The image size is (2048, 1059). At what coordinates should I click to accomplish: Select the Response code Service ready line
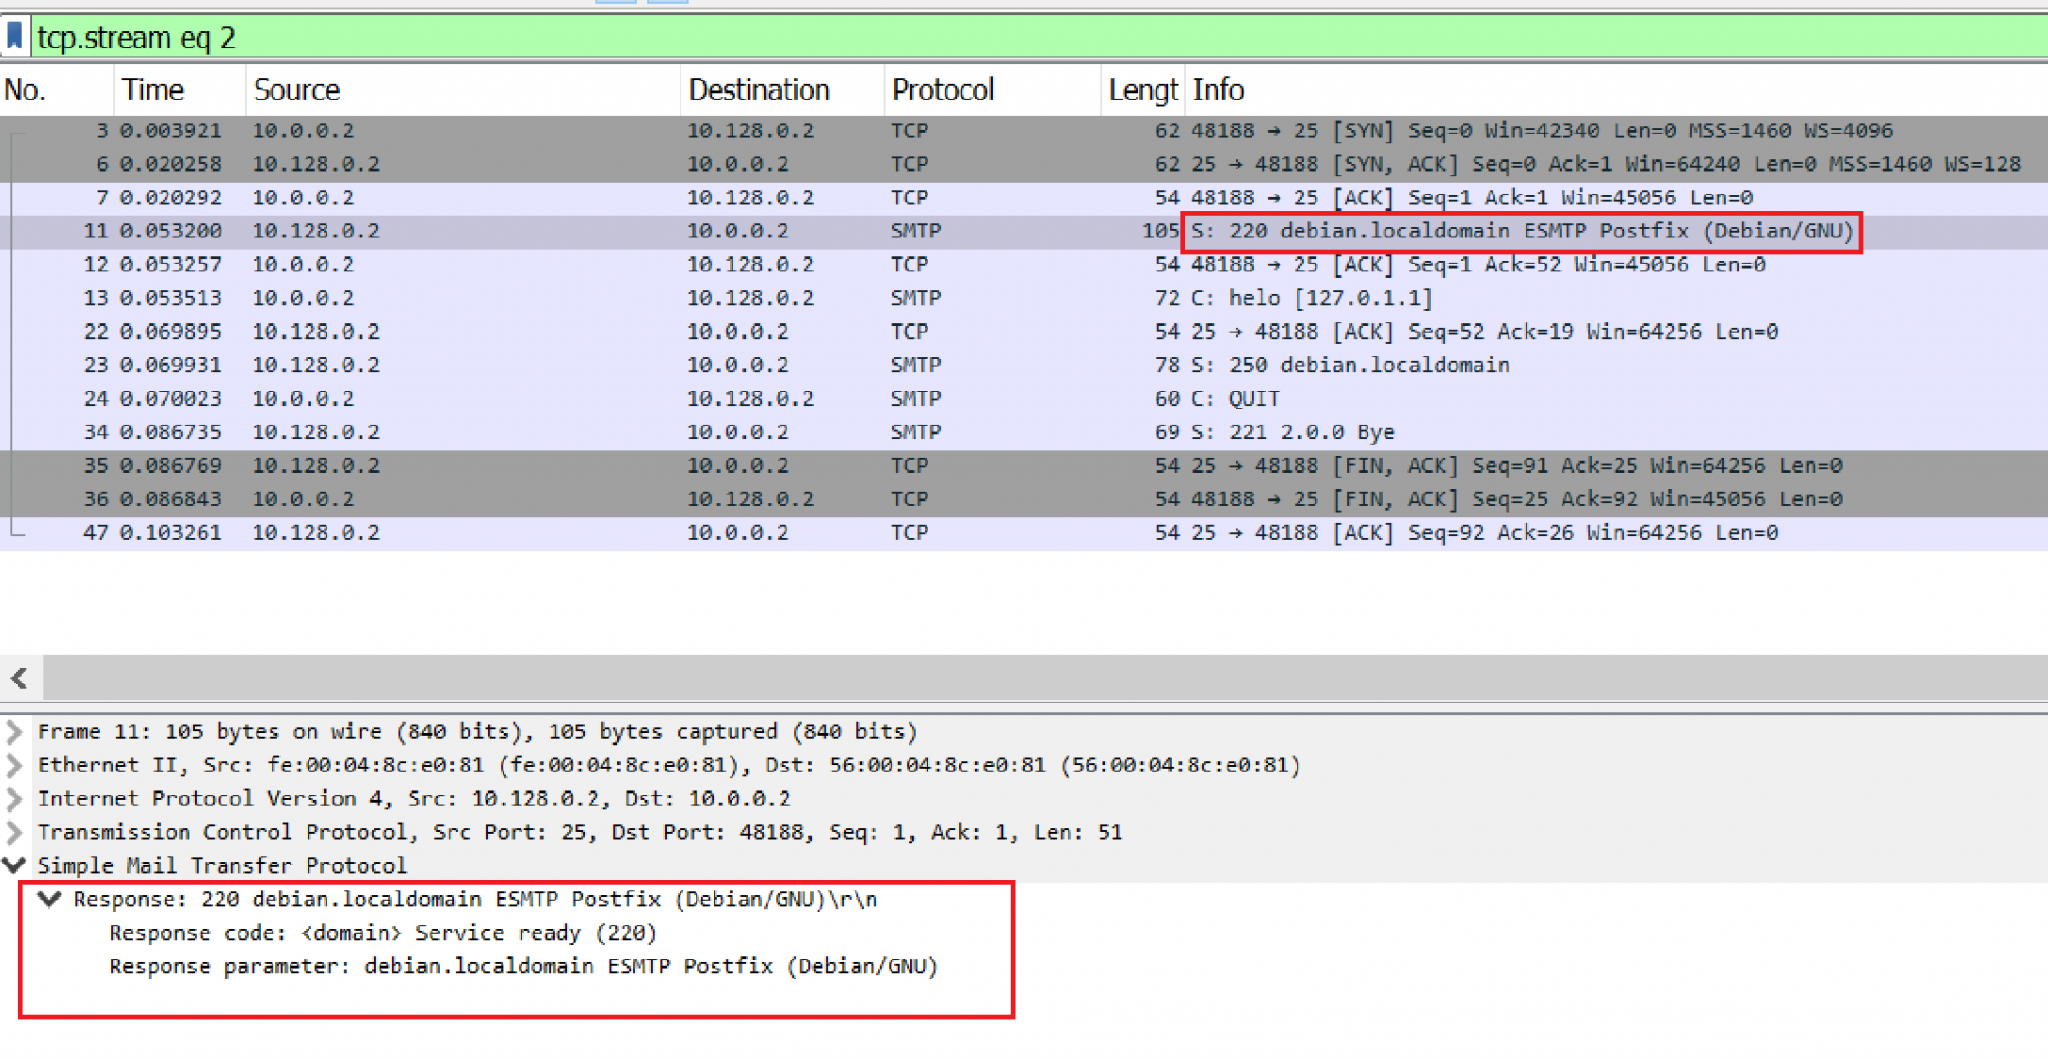coord(384,932)
